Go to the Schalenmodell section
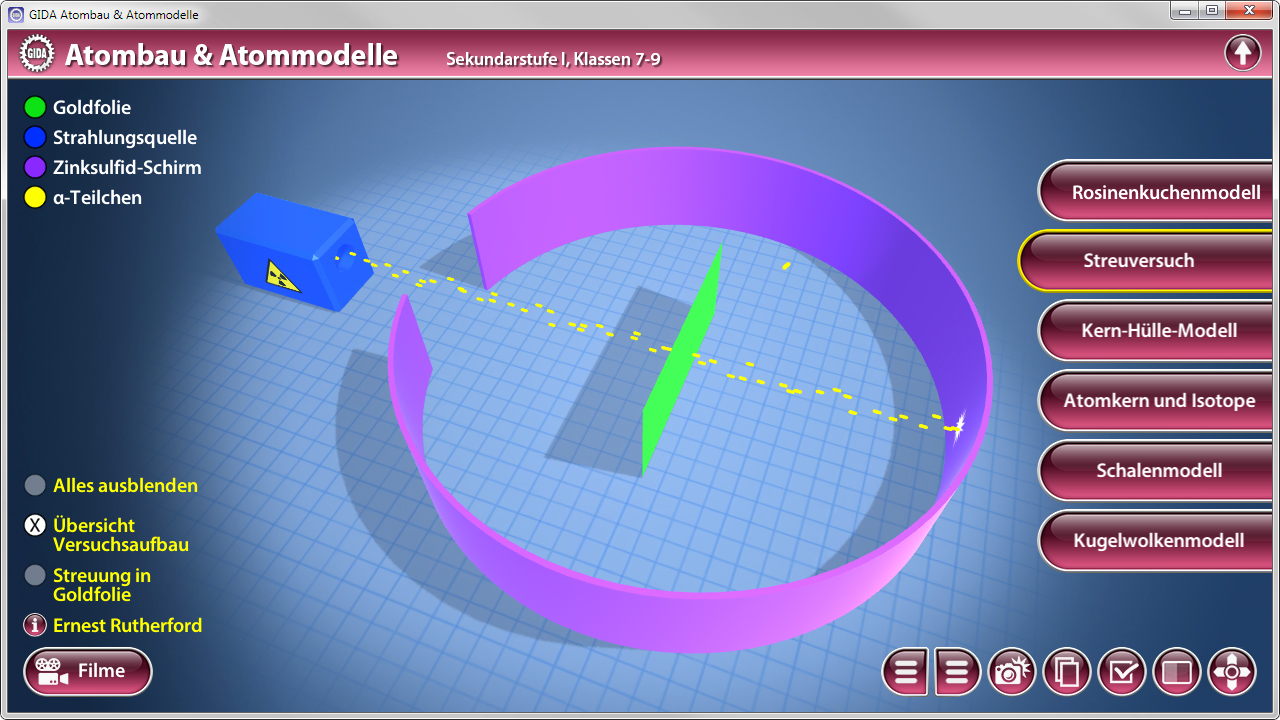This screenshot has height=720, width=1280. [1158, 471]
